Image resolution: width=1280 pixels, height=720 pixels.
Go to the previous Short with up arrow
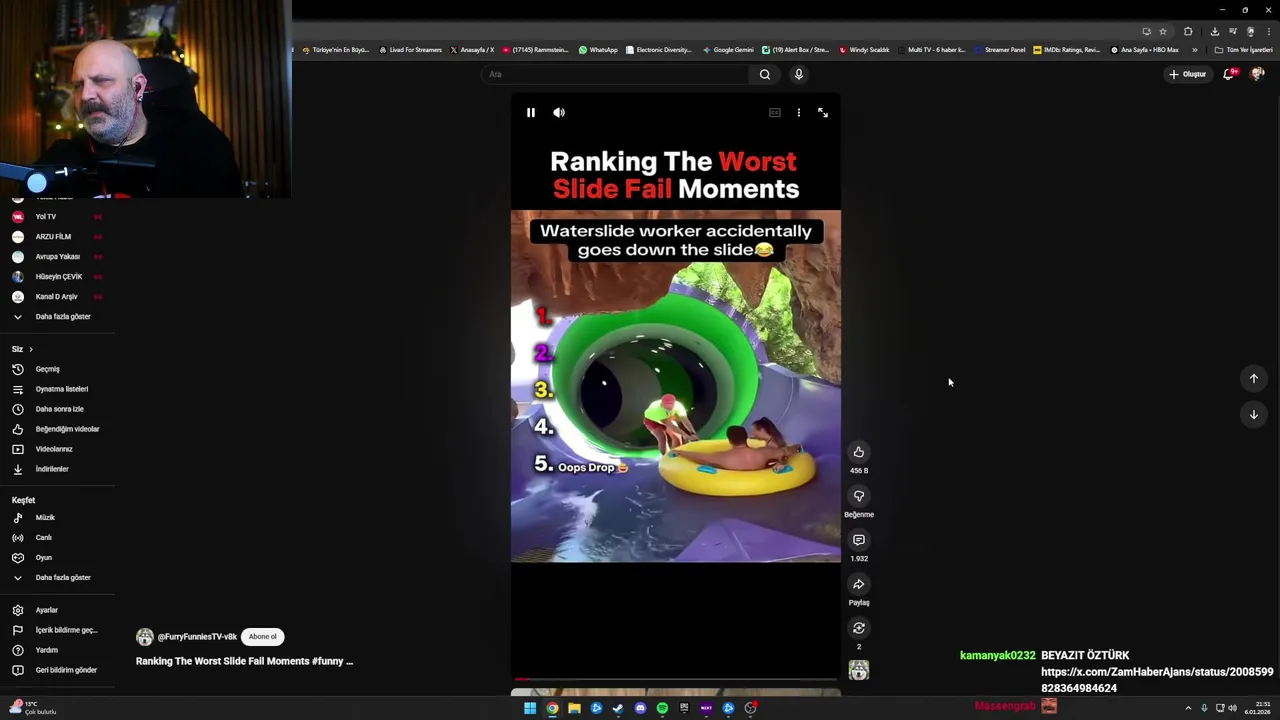[1254, 378]
